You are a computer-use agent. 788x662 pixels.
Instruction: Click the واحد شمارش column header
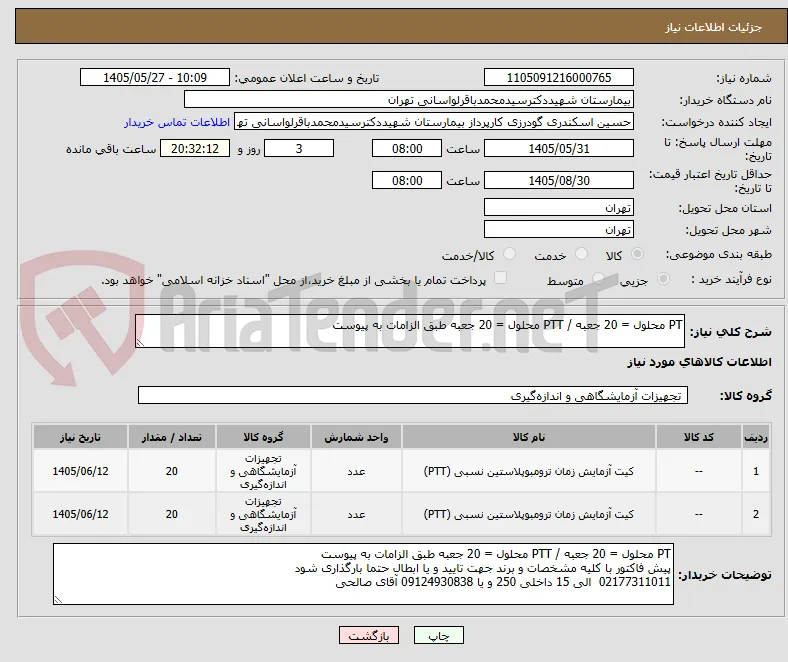(x=356, y=437)
